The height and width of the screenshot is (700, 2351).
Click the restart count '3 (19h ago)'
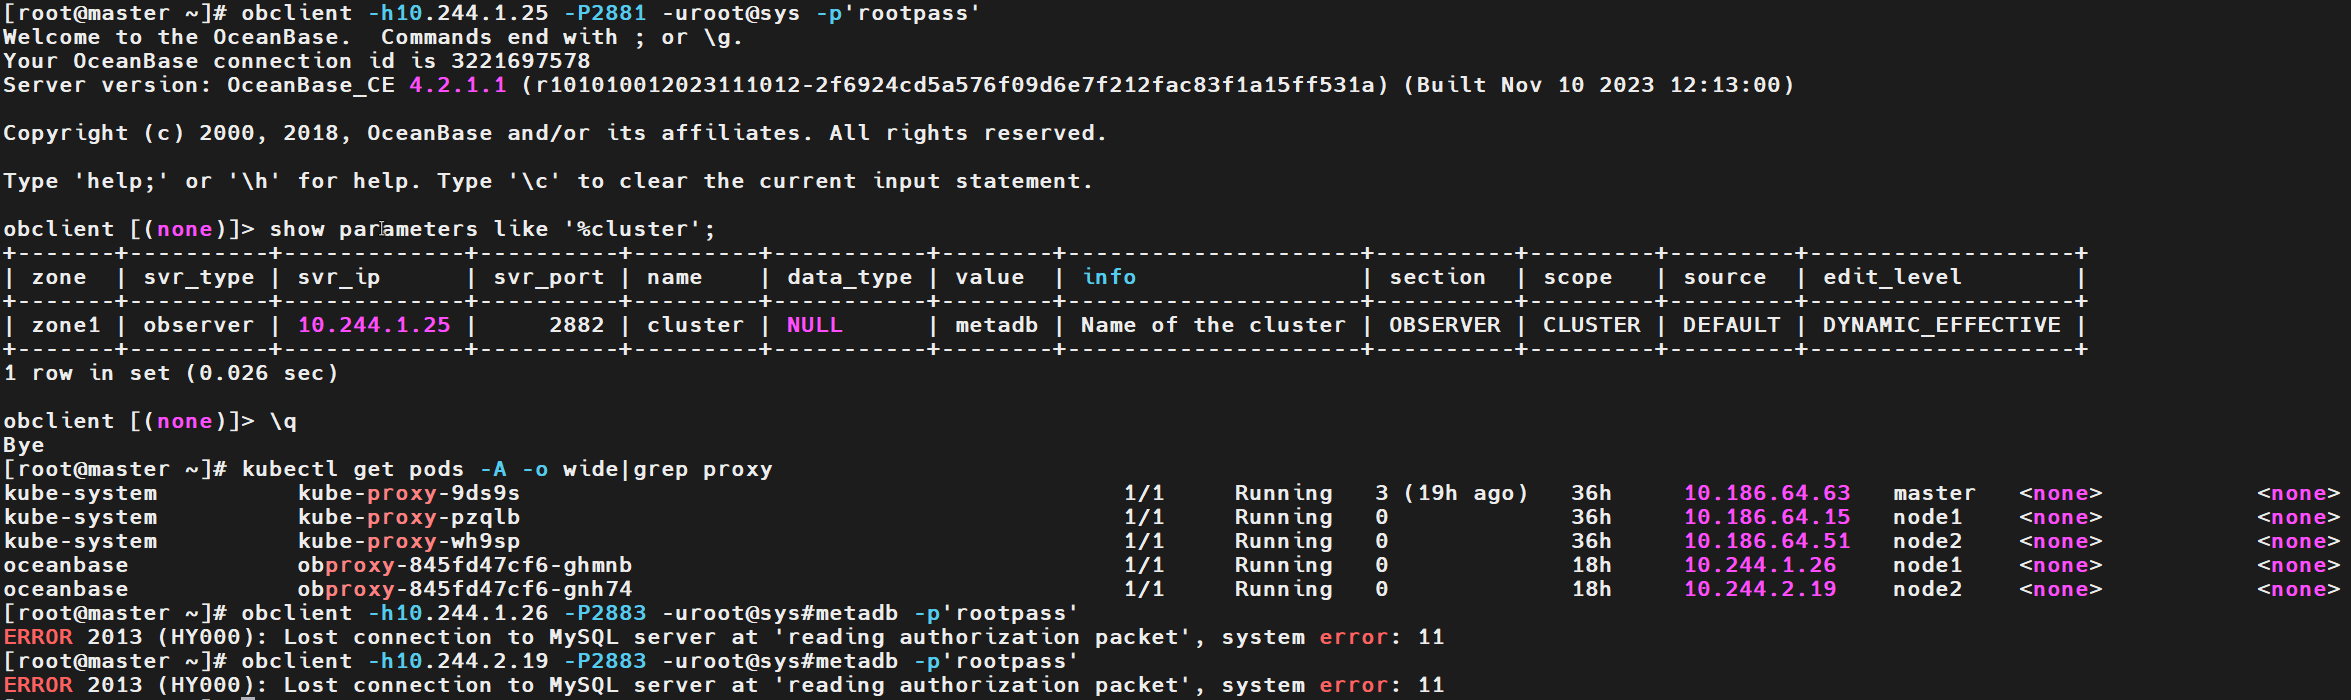[x=1452, y=493]
